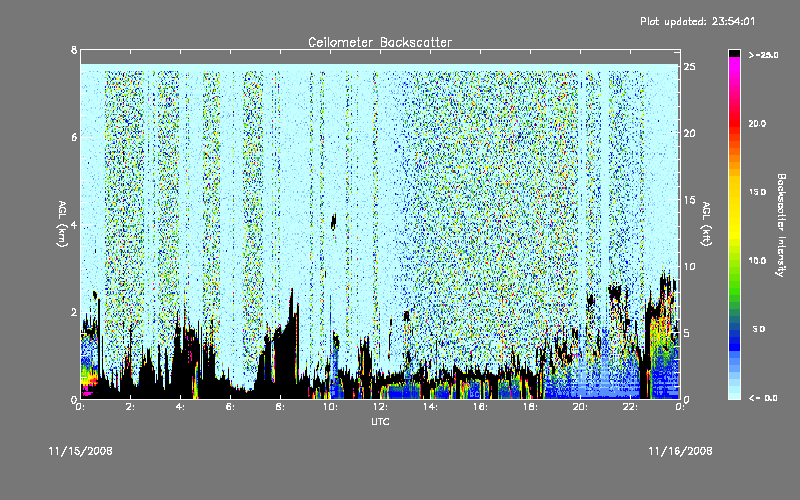Click the '15.0' colorbar tick label

point(758,192)
